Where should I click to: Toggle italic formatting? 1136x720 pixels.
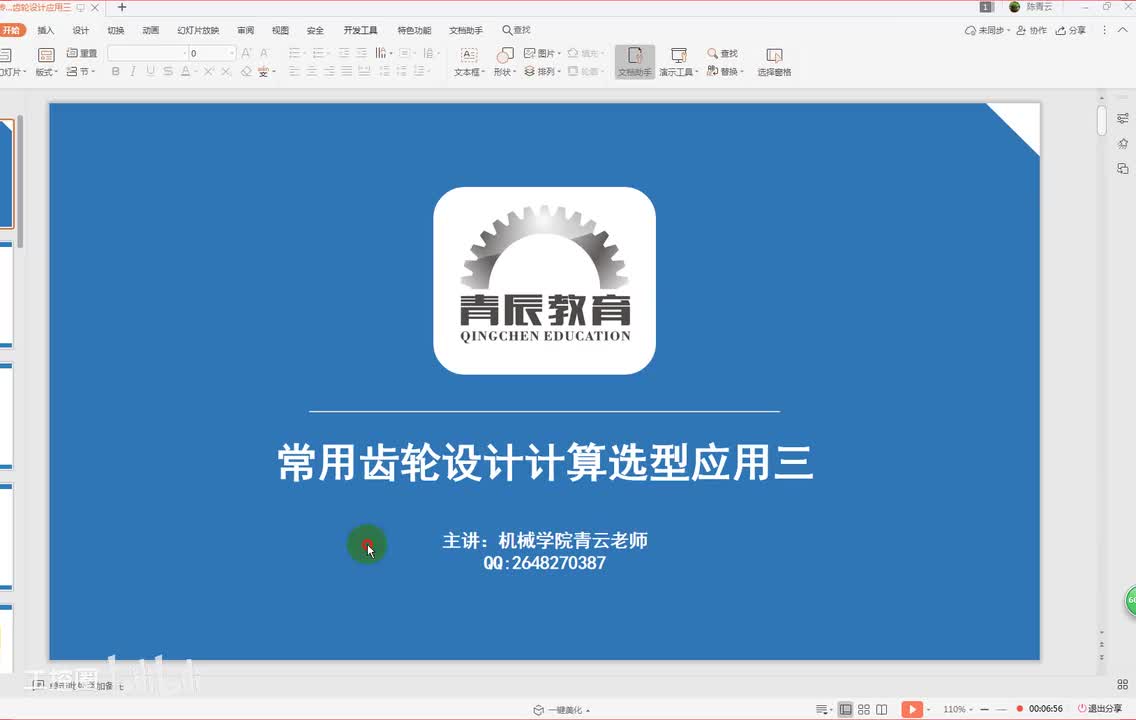[x=133, y=72]
